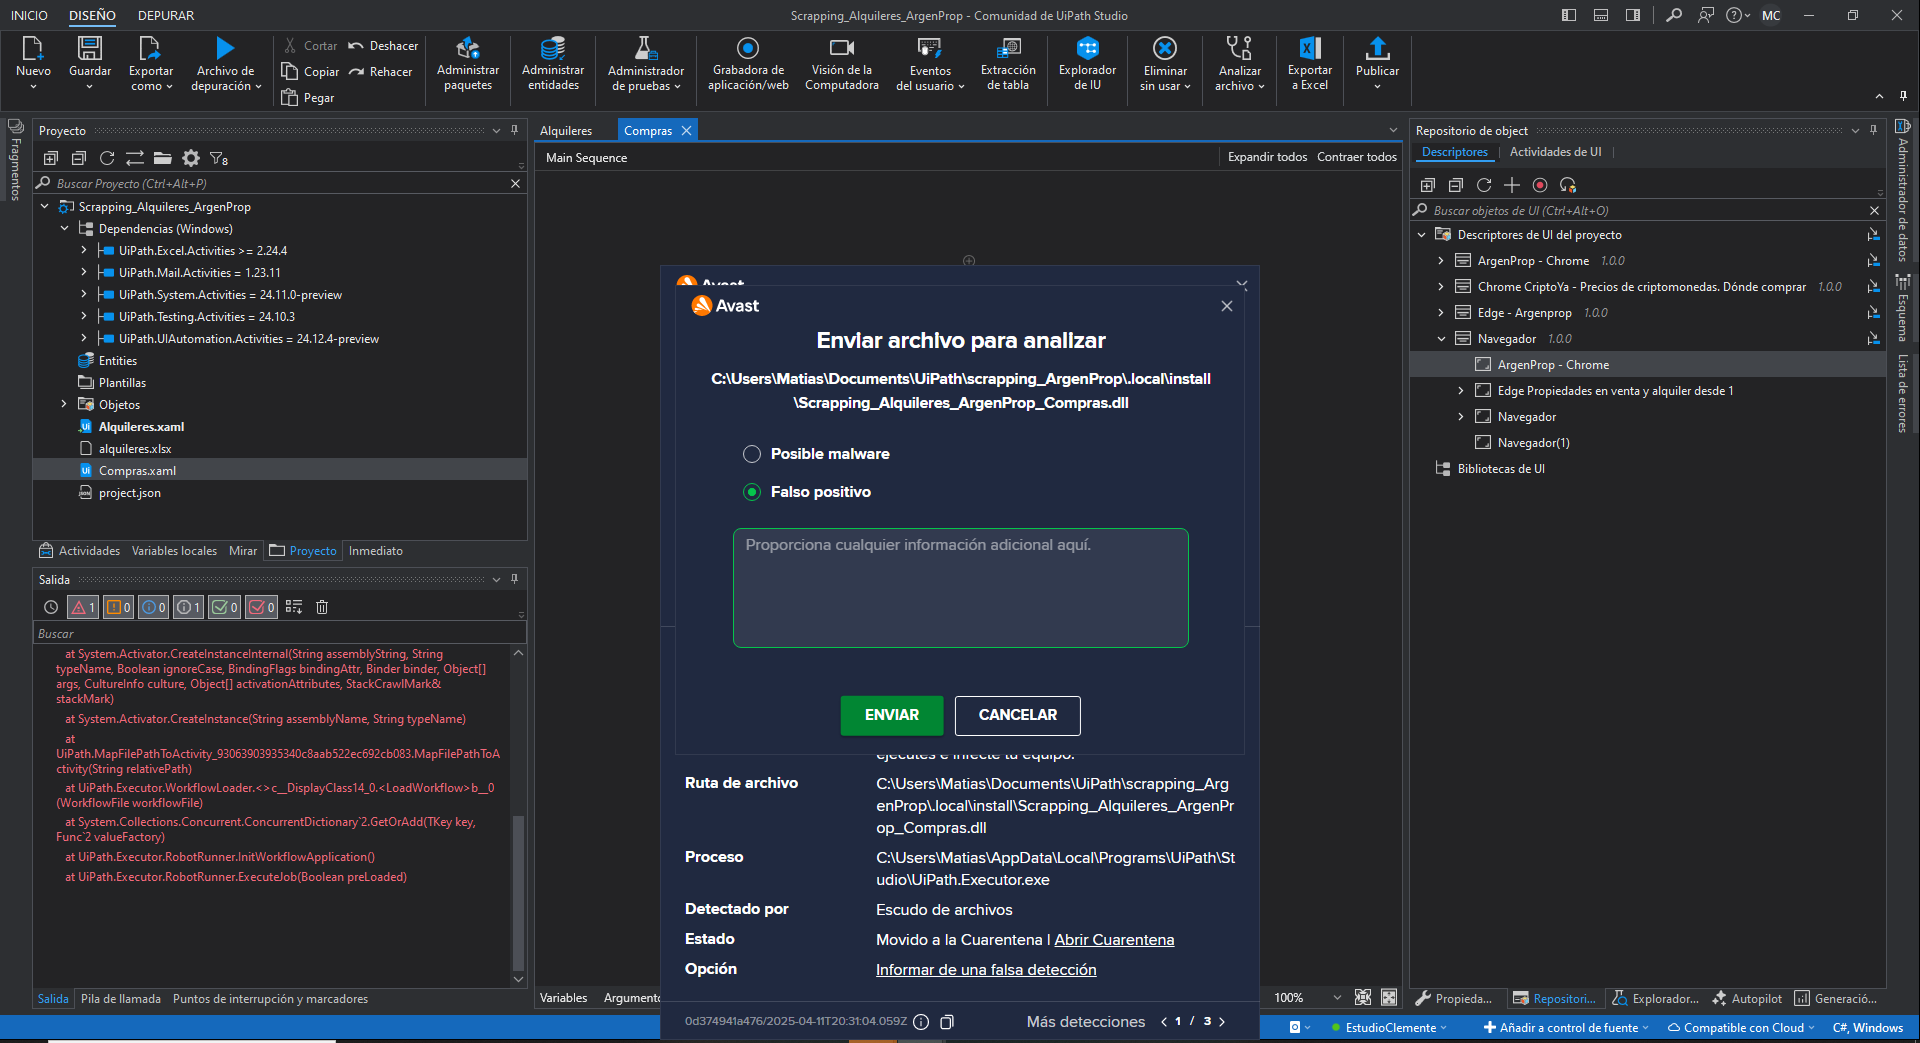The image size is (1920, 1043).
Task: Toggle timestamps clock icon in Salida
Action: [x=51, y=607]
